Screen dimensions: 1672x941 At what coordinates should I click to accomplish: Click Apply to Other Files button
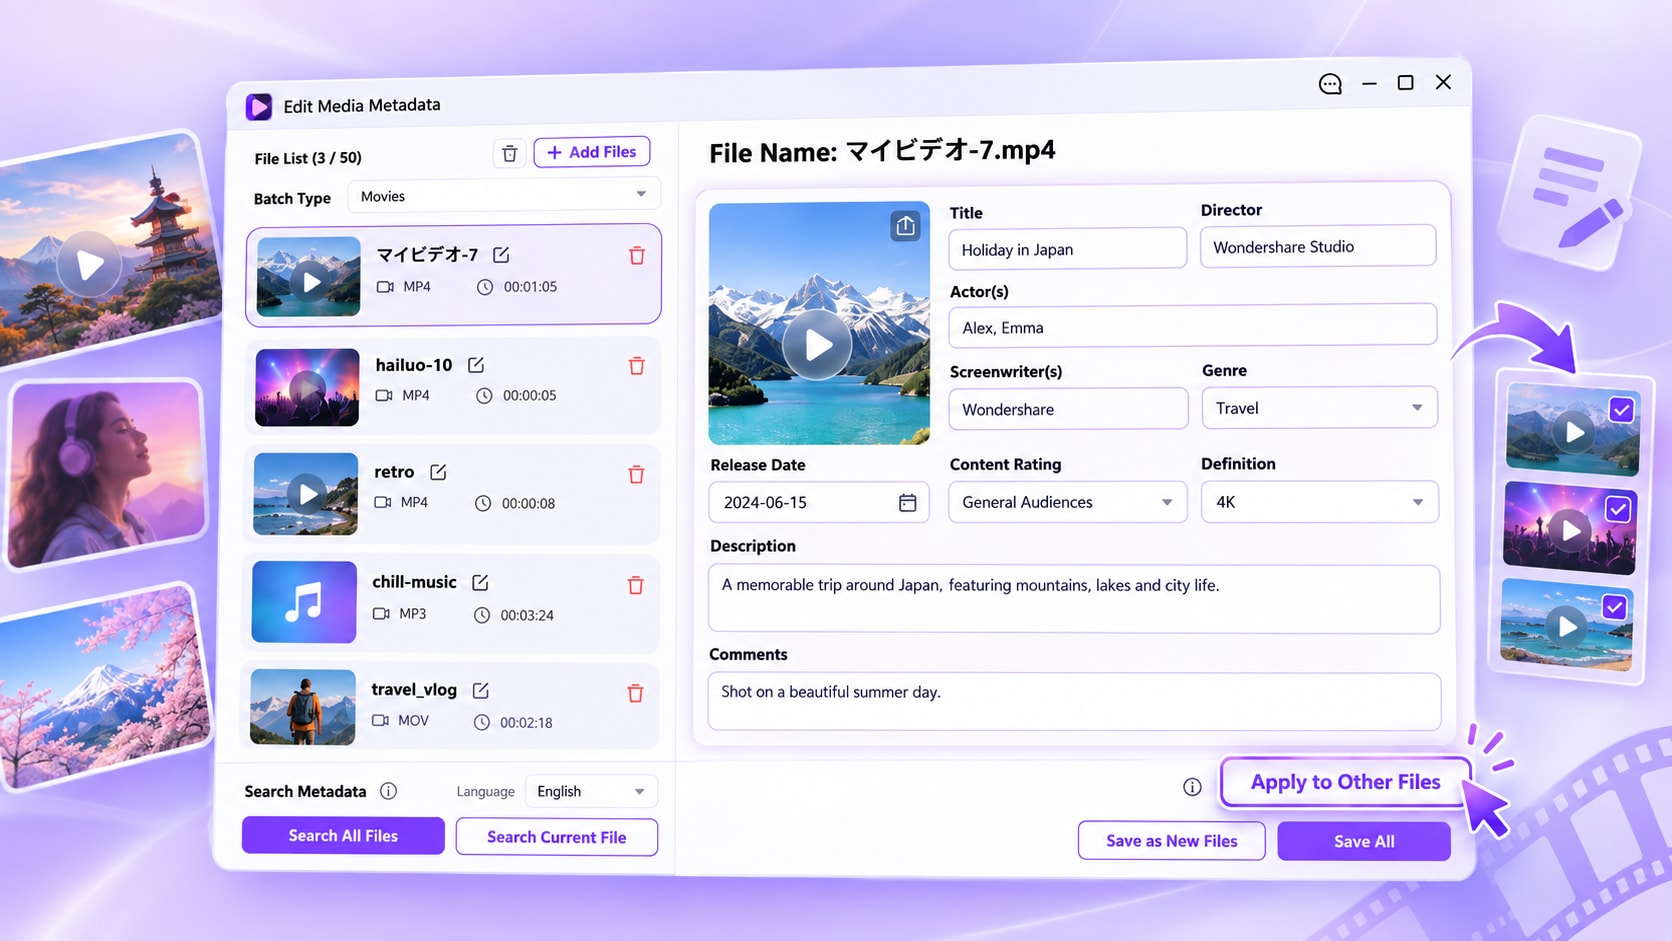pyautogui.click(x=1345, y=782)
